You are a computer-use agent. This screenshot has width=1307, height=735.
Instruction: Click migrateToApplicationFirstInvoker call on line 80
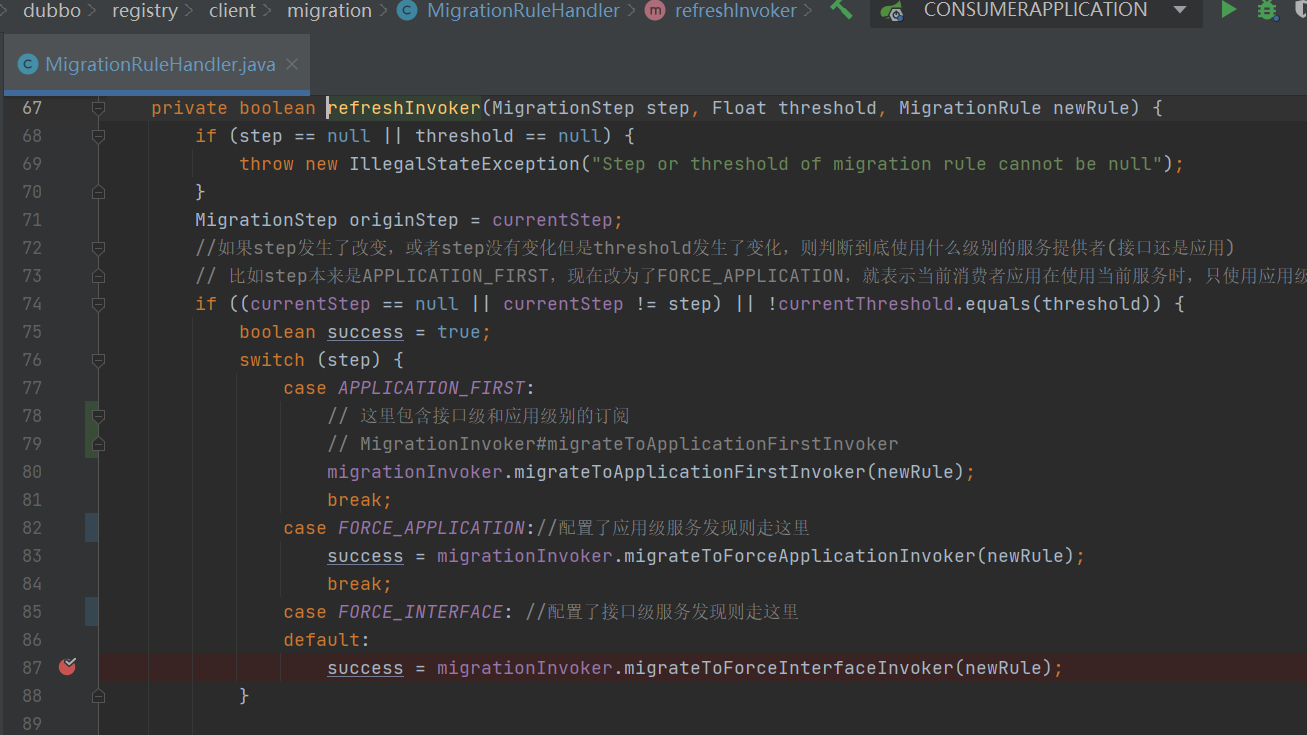pos(689,472)
